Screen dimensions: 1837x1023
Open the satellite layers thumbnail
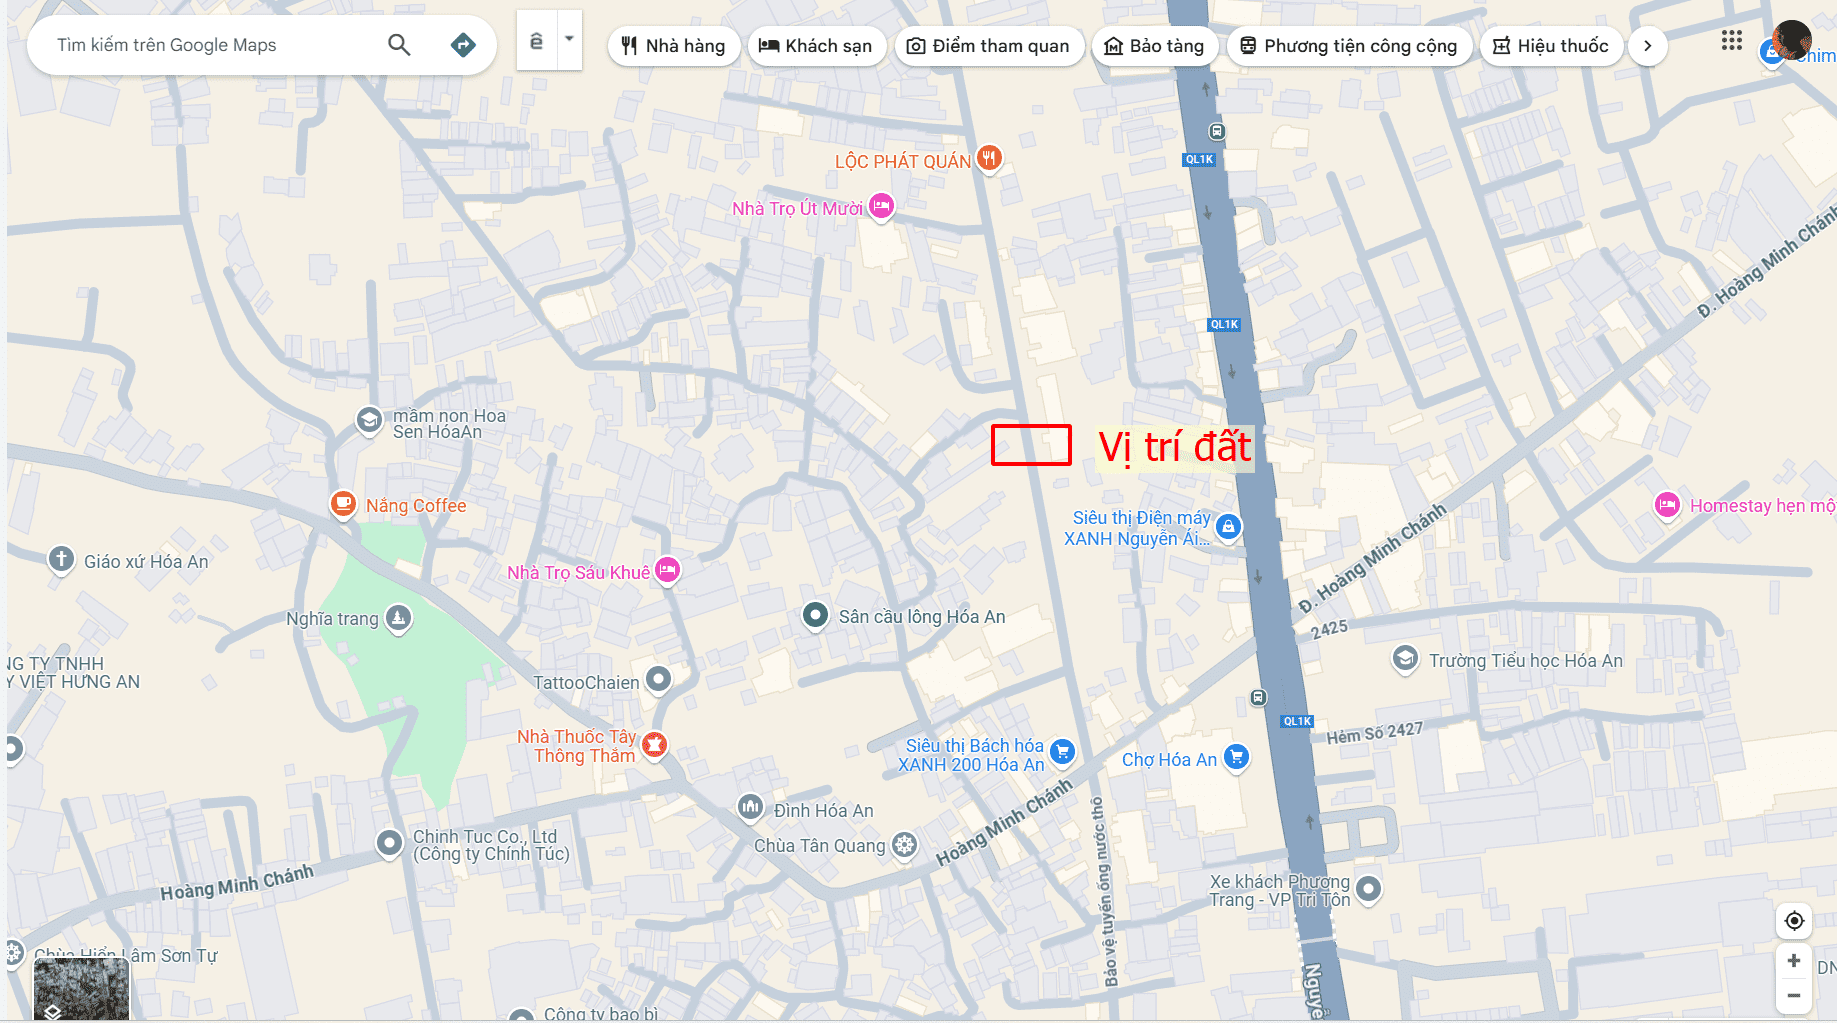click(81, 989)
